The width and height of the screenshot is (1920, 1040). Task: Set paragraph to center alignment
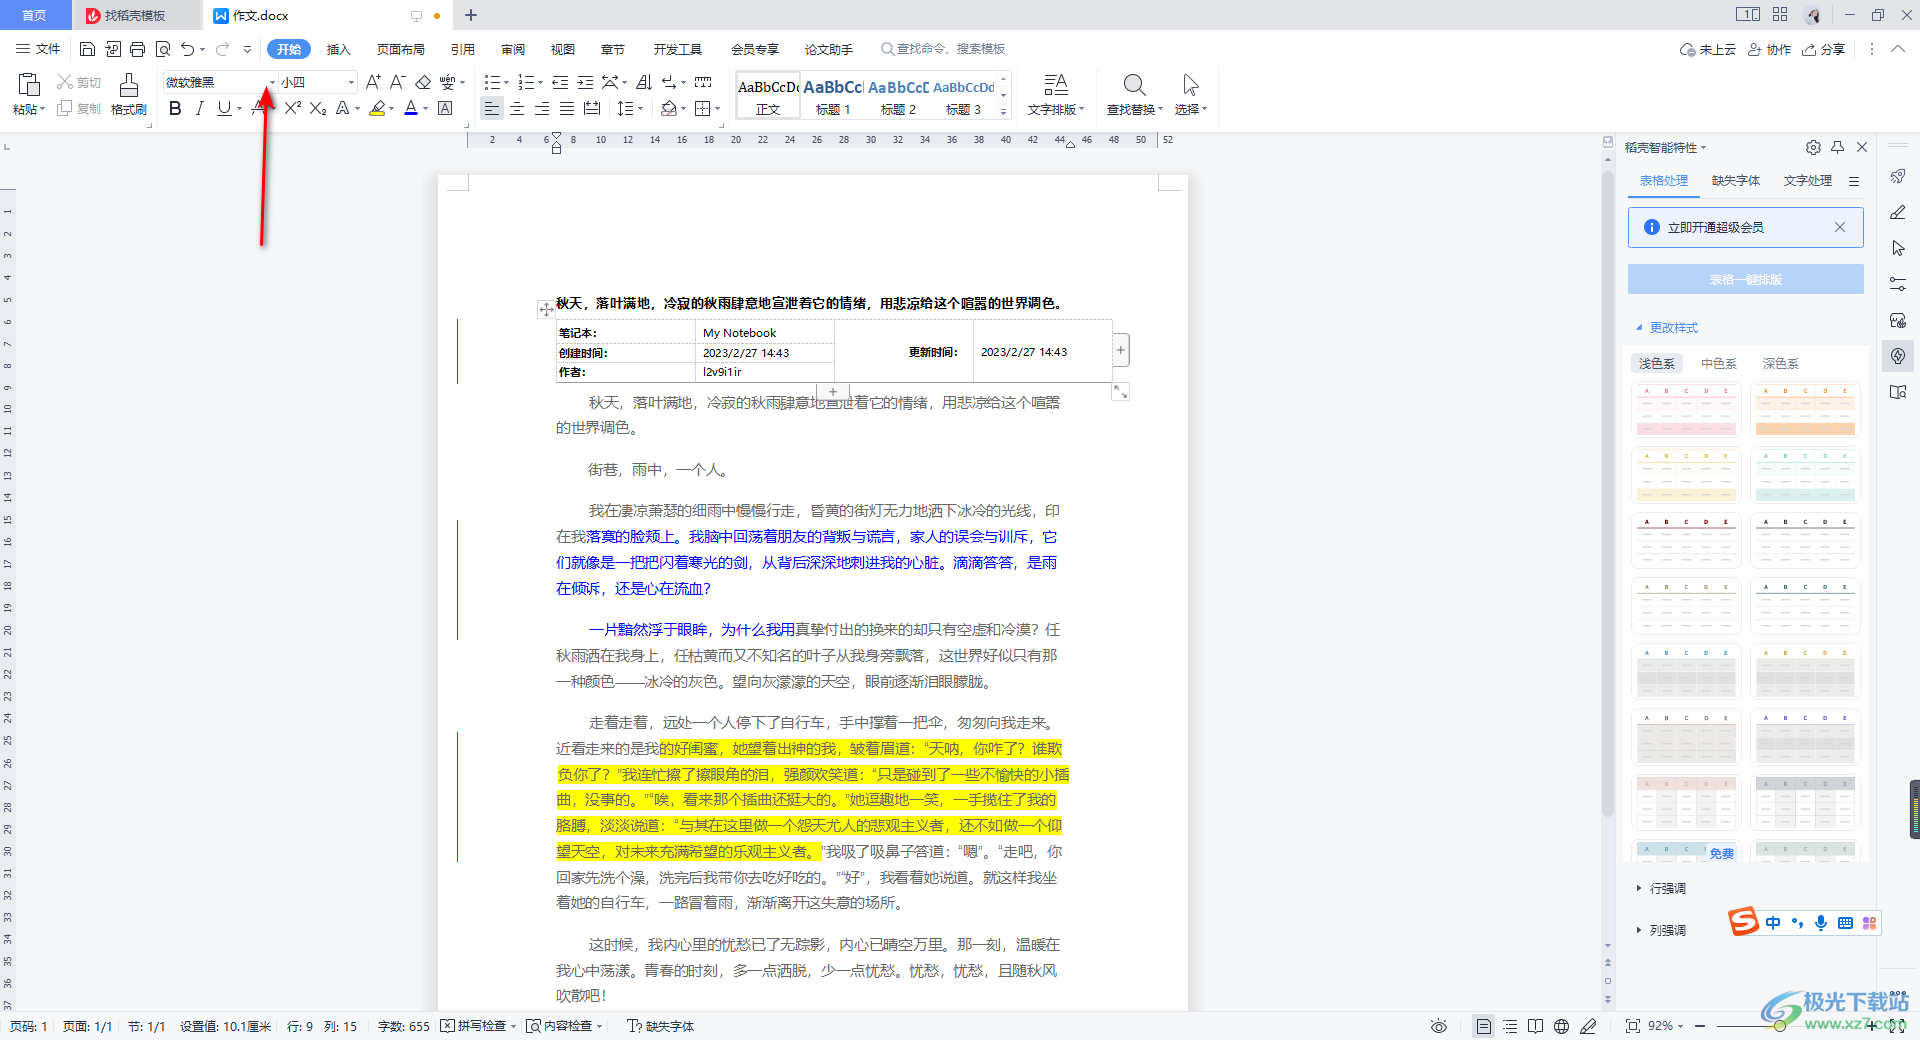[x=516, y=108]
